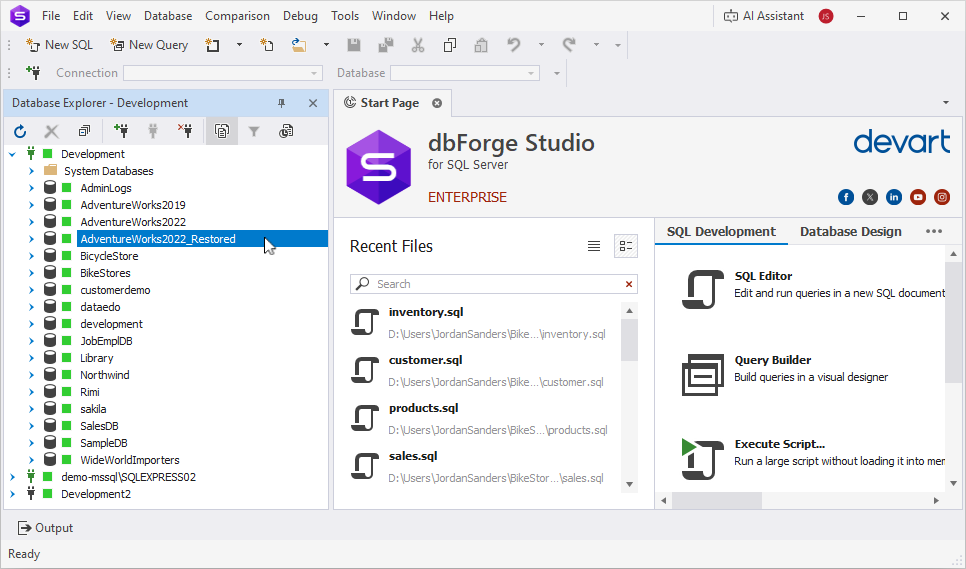Open the Database combo box
This screenshot has height=569, width=966.
[x=465, y=73]
